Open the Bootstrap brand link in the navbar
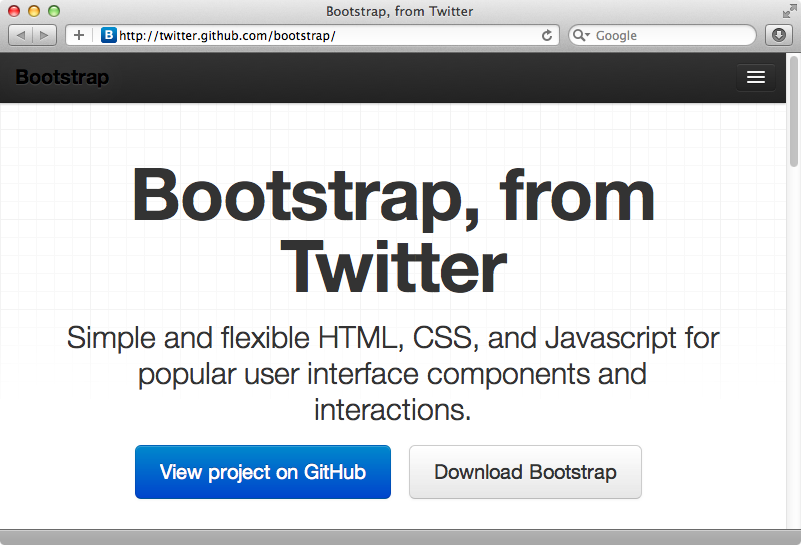 62,77
